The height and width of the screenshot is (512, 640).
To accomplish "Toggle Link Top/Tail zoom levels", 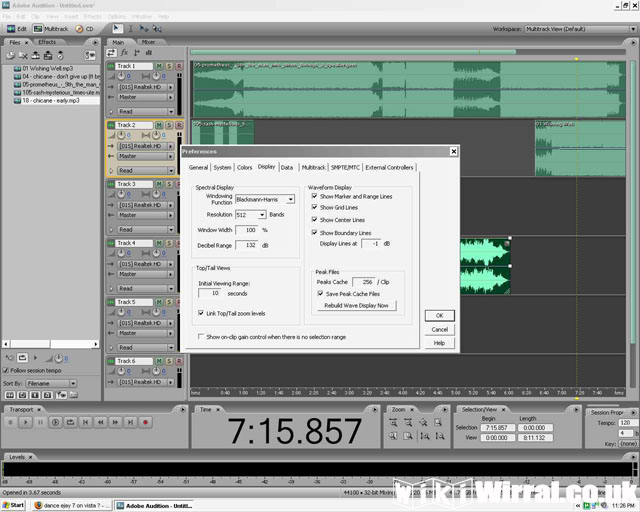I will [201, 313].
